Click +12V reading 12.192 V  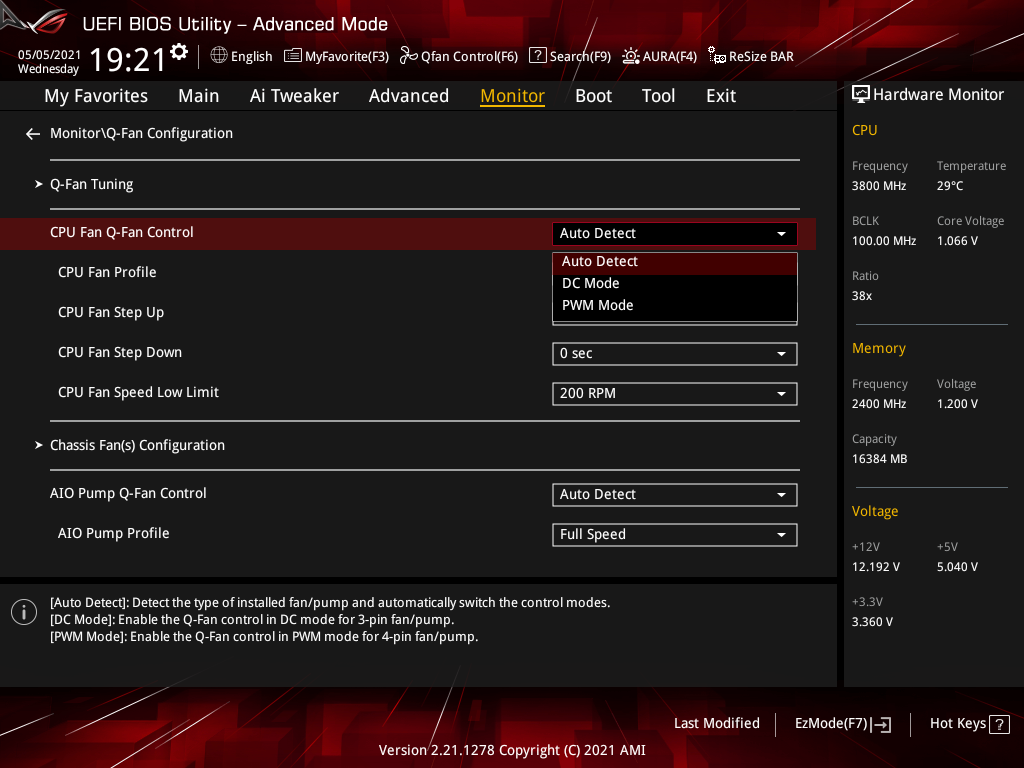pyautogui.click(x=876, y=567)
